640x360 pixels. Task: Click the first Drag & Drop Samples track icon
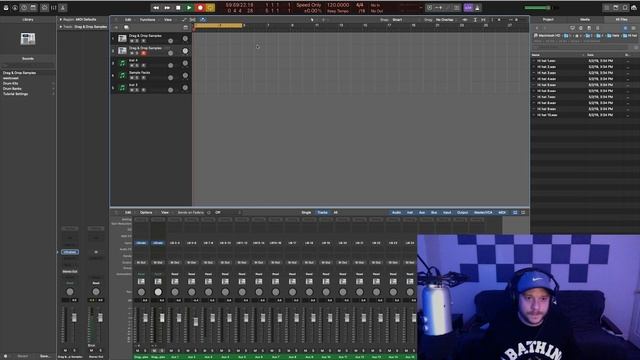122,38
